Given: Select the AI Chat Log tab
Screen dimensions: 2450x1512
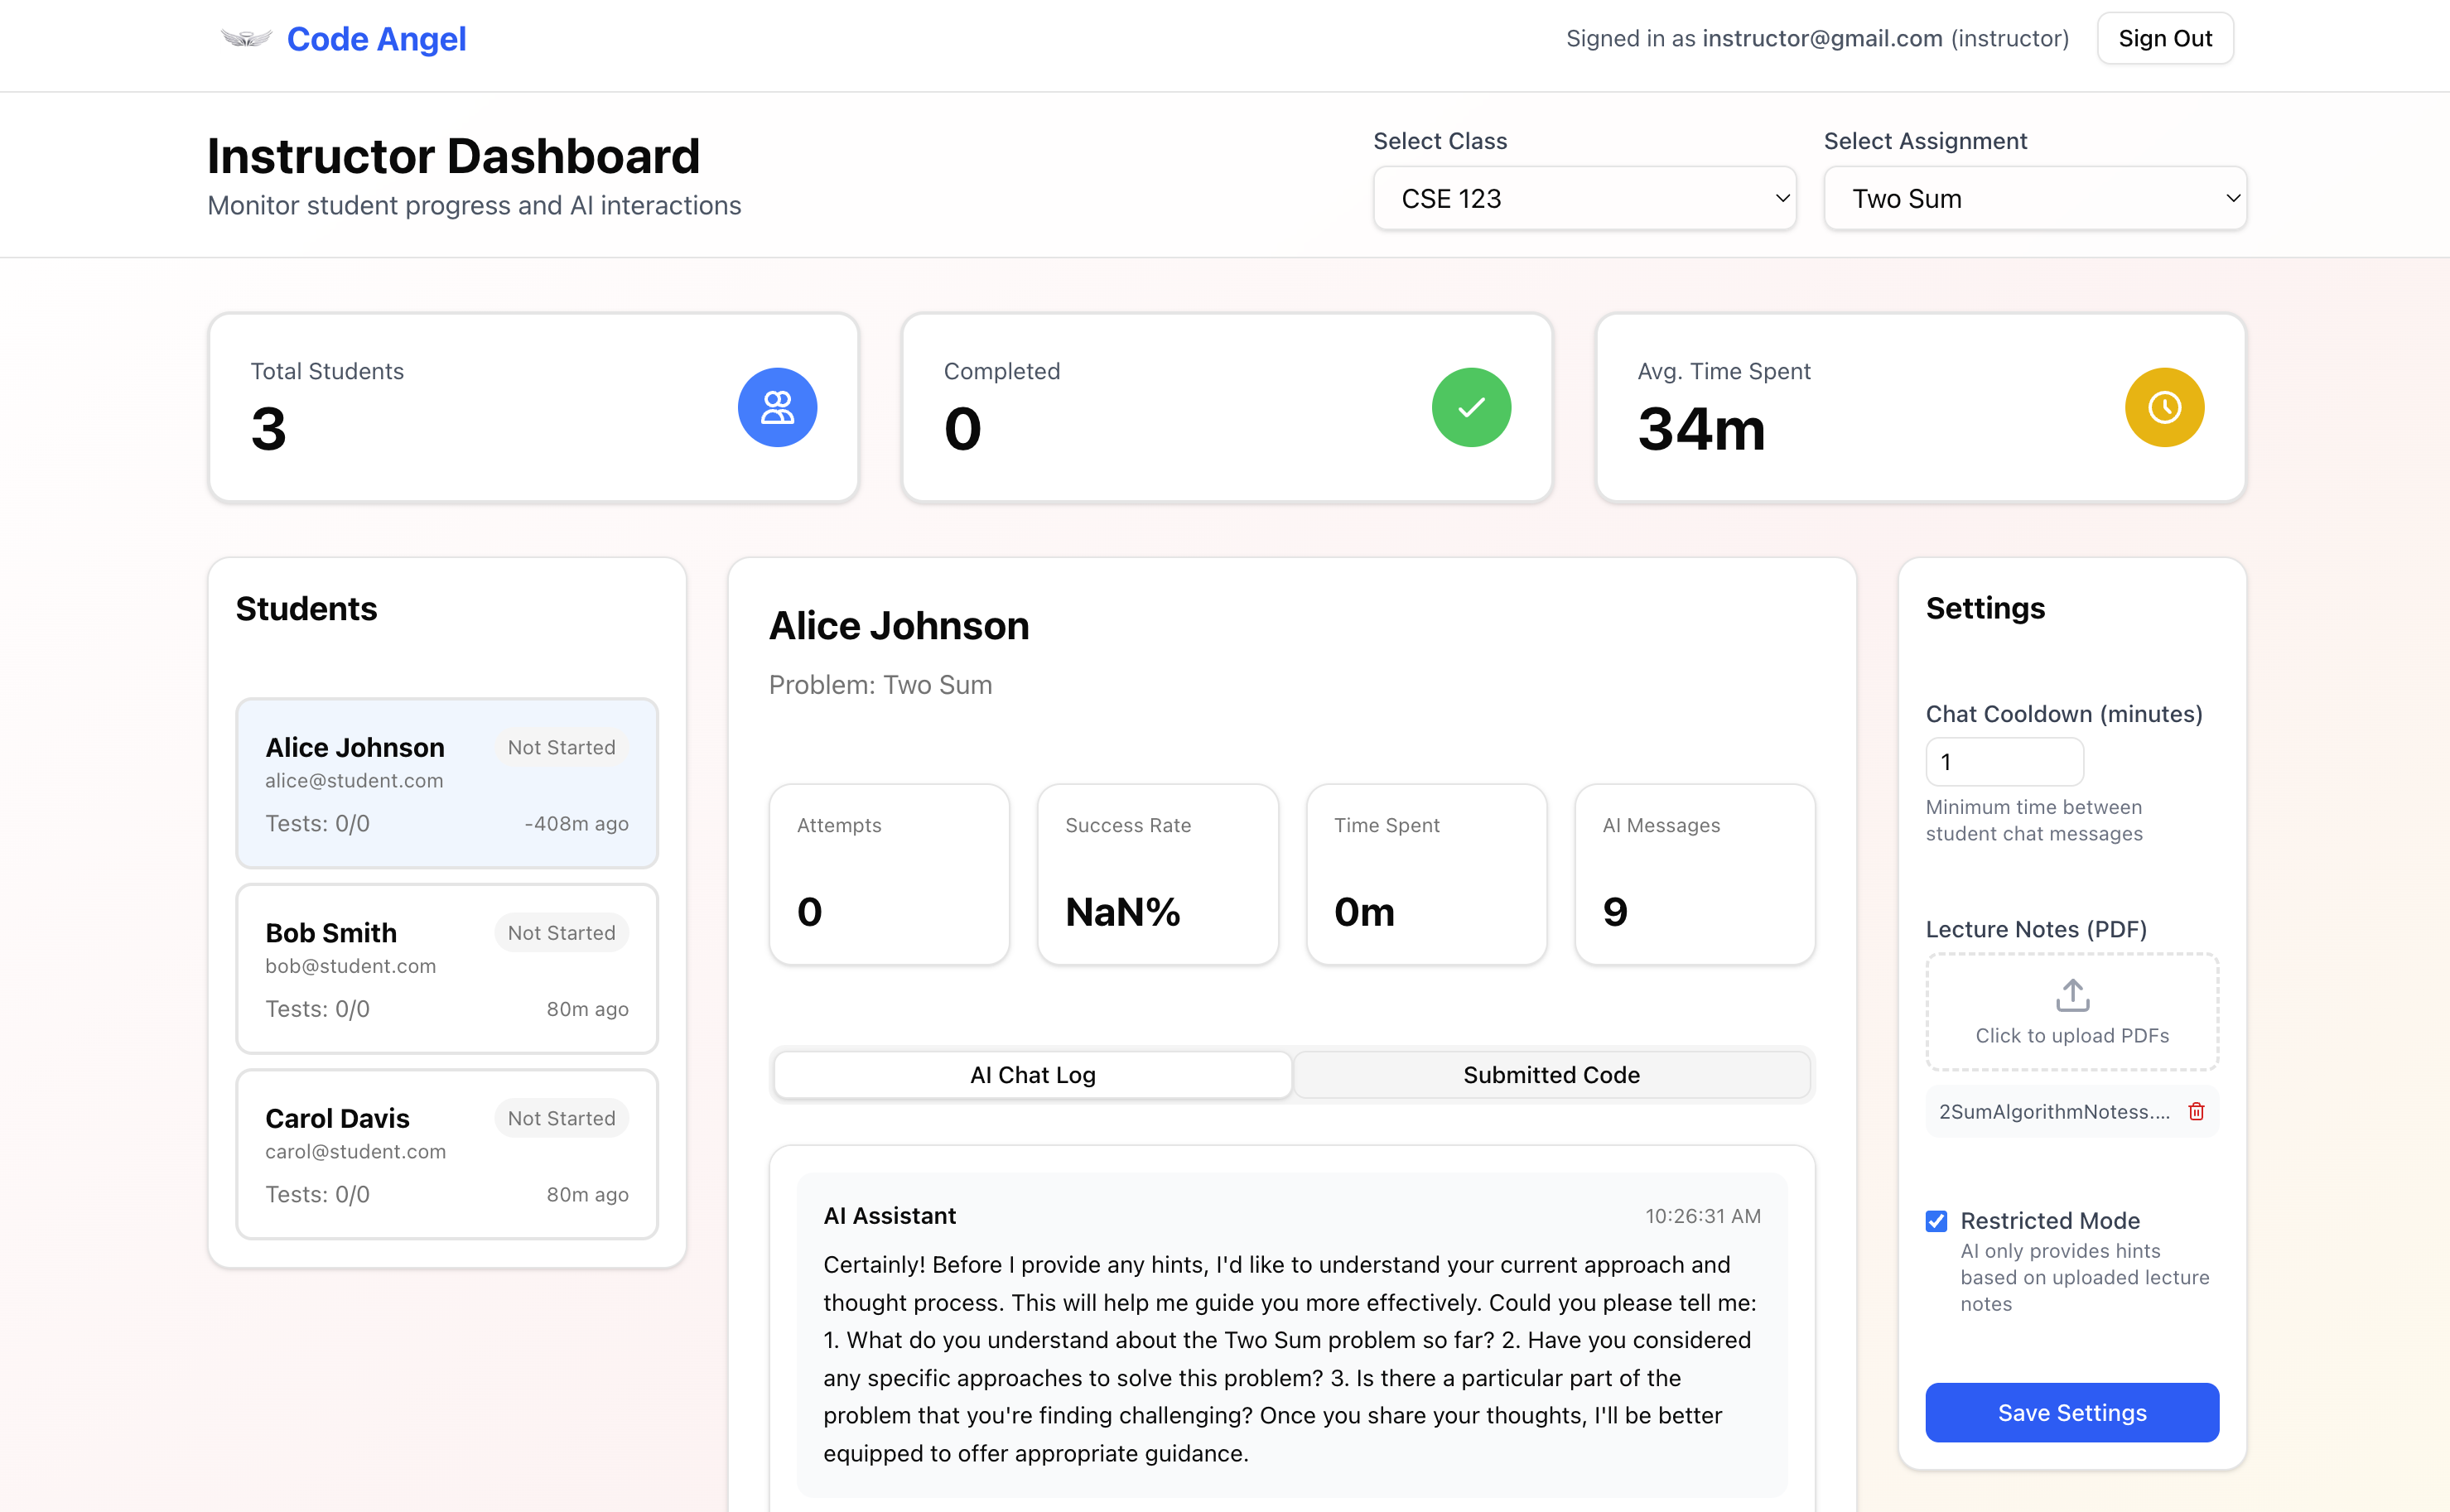Looking at the screenshot, I should click(1032, 1074).
